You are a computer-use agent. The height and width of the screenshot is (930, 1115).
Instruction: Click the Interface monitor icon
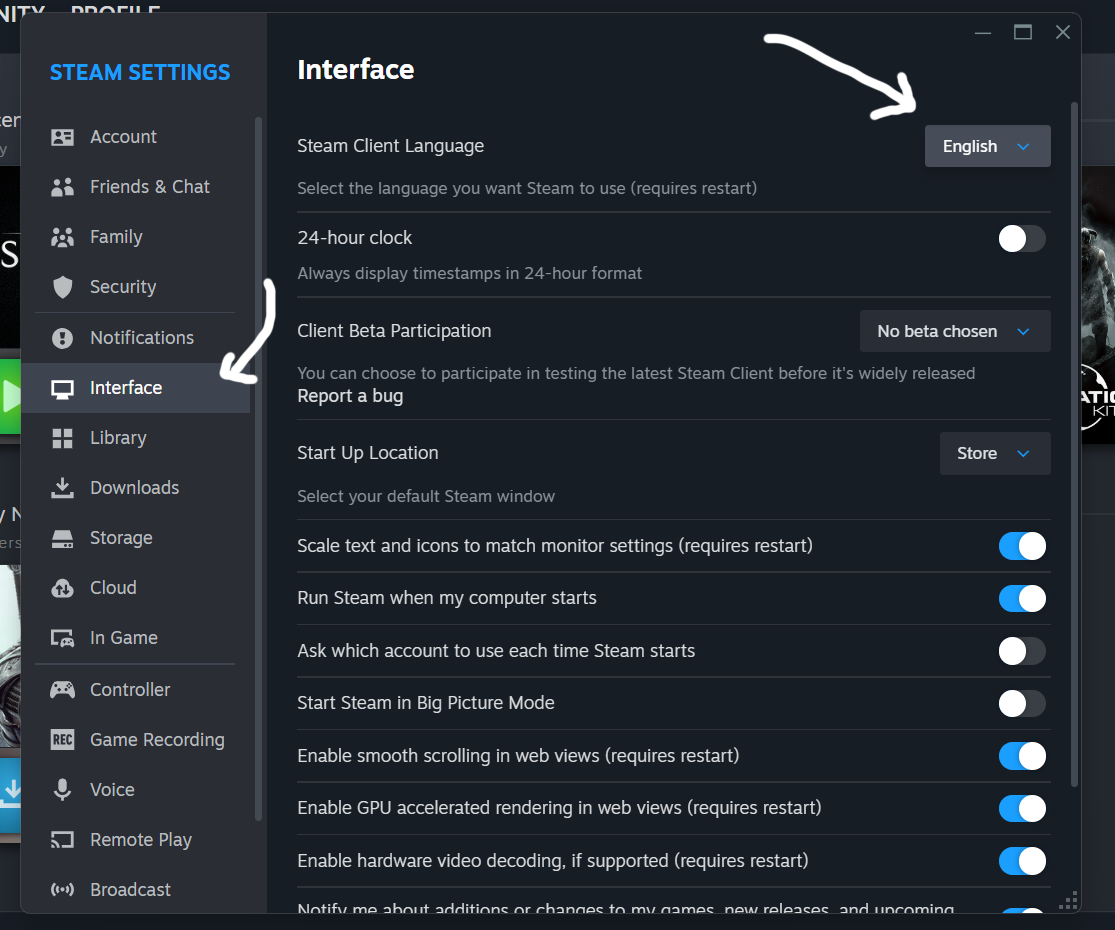point(63,389)
